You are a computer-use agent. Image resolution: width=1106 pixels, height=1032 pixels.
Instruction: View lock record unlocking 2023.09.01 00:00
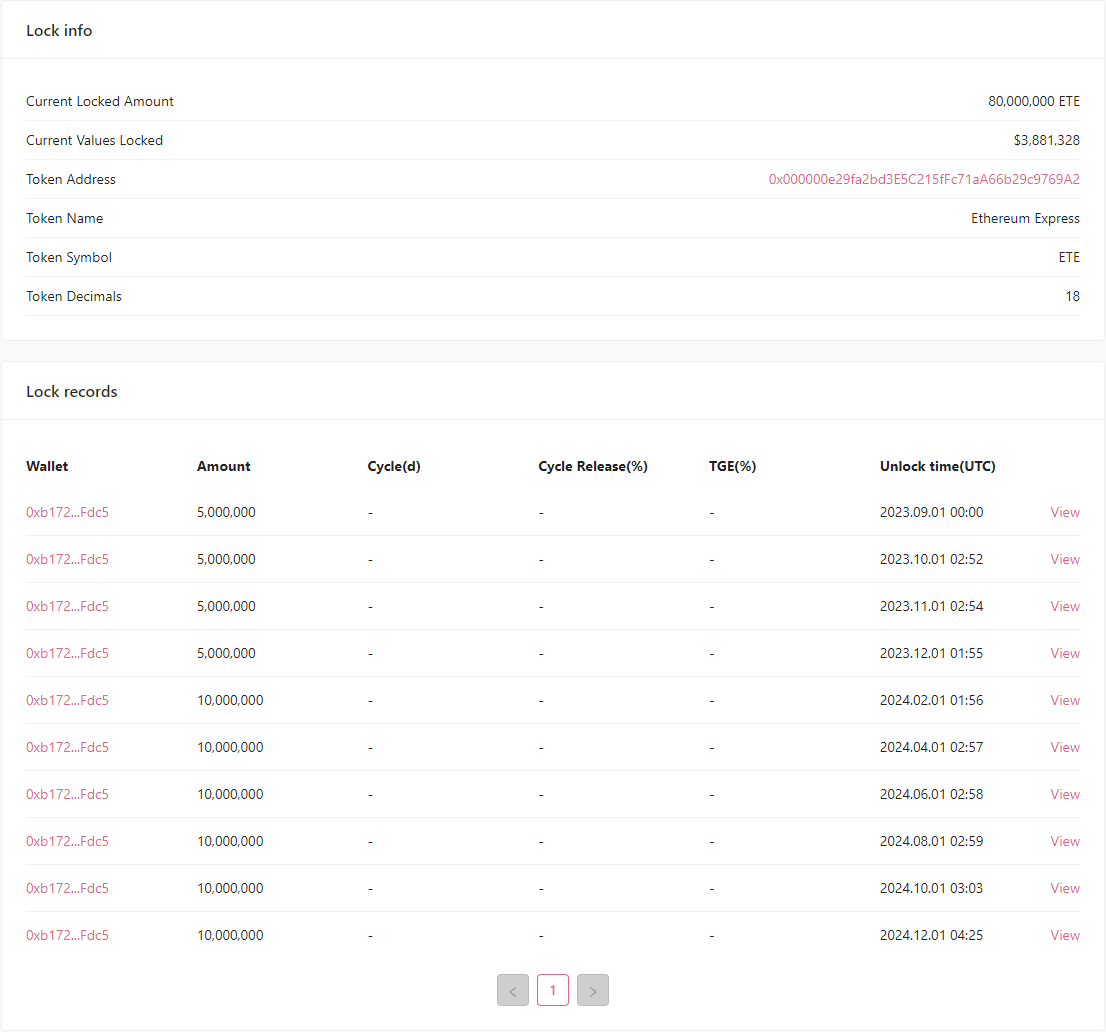tap(1065, 512)
